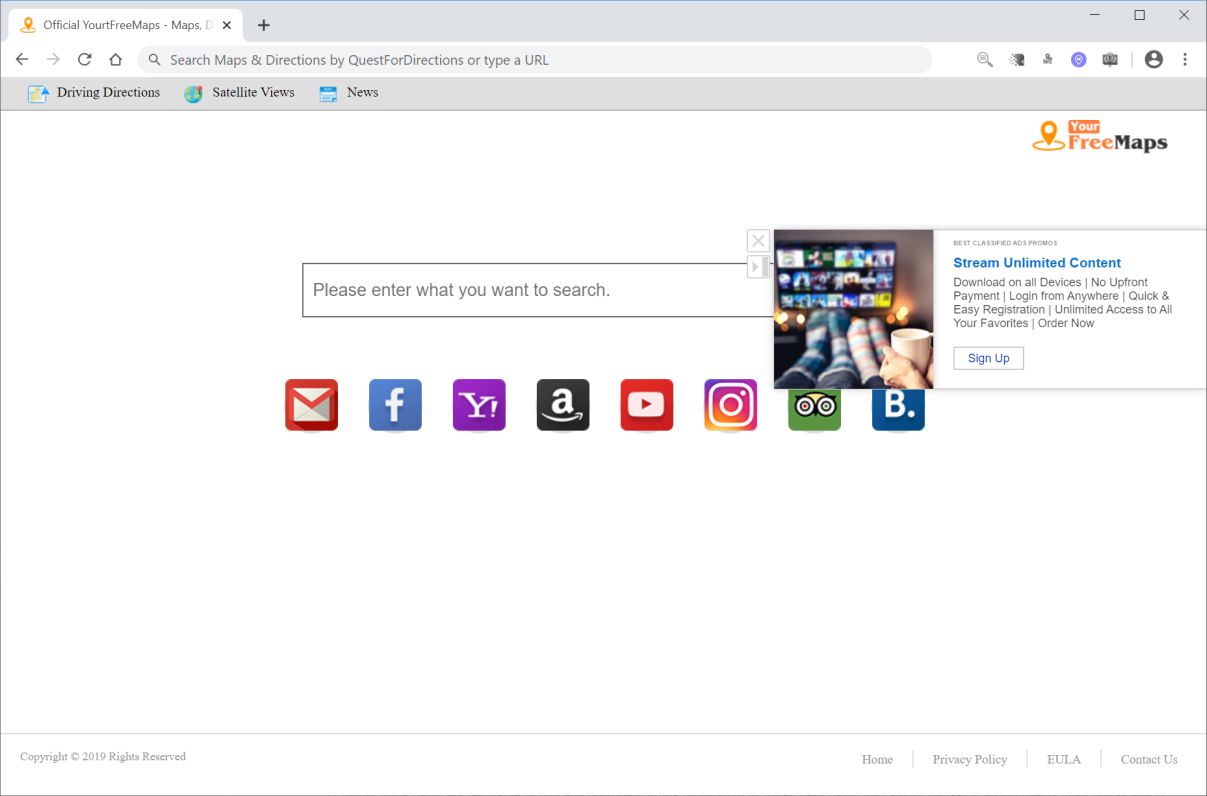Open the three-dot browser menu
Viewport: 1207px width, 796px height.
[1185, 59]
